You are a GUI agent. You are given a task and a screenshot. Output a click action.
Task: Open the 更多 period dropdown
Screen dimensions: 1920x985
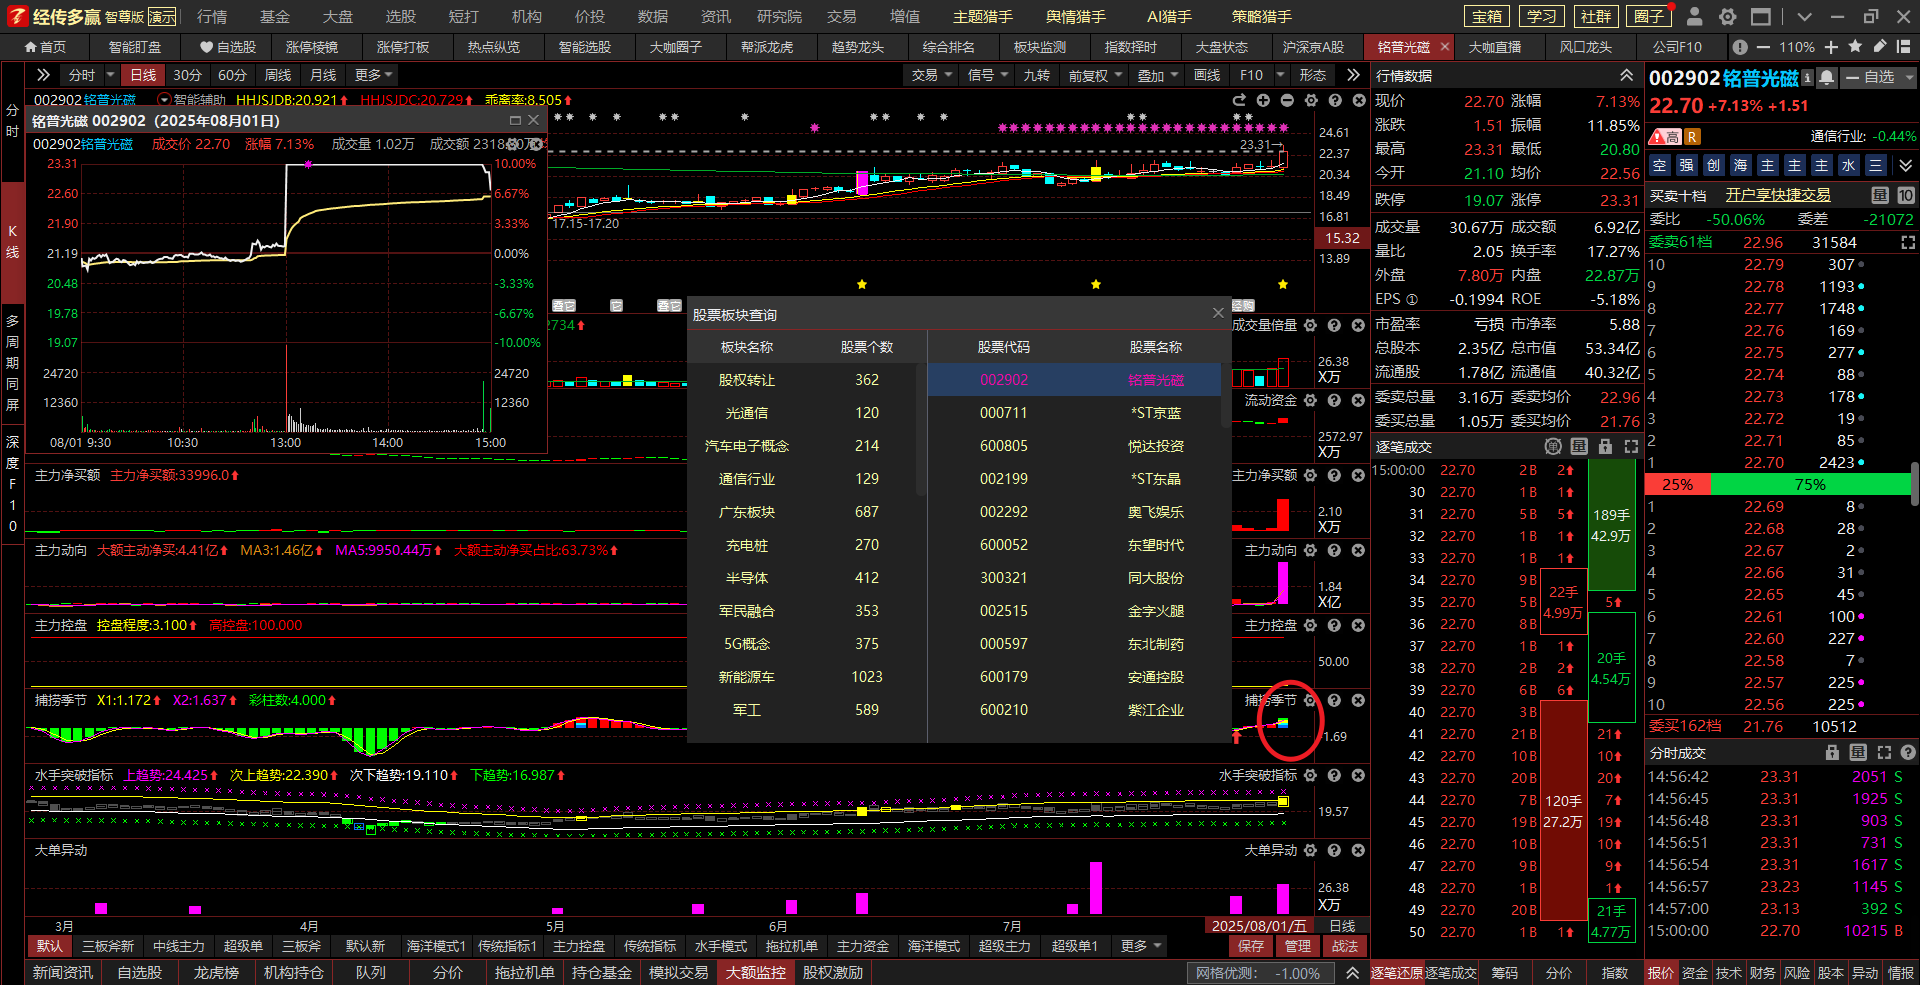374,75
